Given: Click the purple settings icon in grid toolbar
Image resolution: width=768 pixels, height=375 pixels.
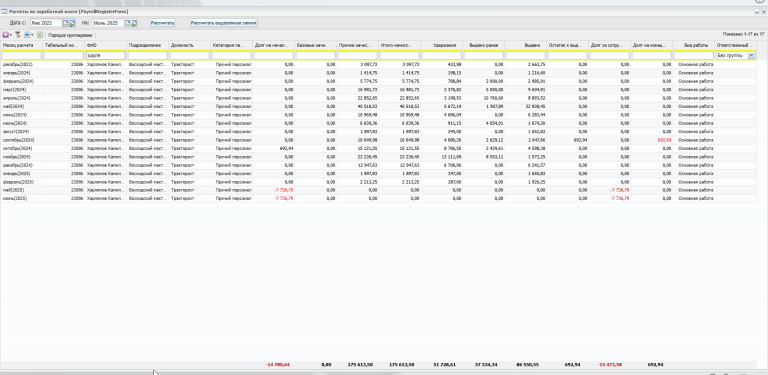Looking at the screenshot, I should click(x=5, y=35).
